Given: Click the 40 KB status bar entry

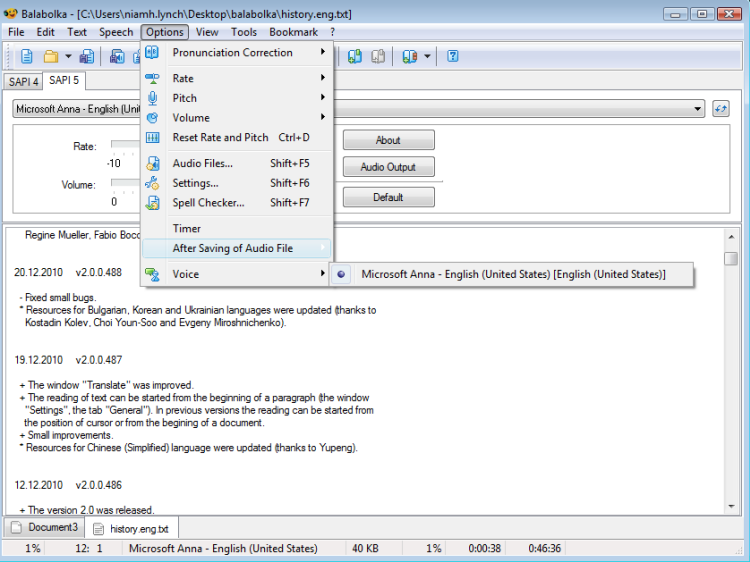Looking at the screenshot, I should click(365, 548).
